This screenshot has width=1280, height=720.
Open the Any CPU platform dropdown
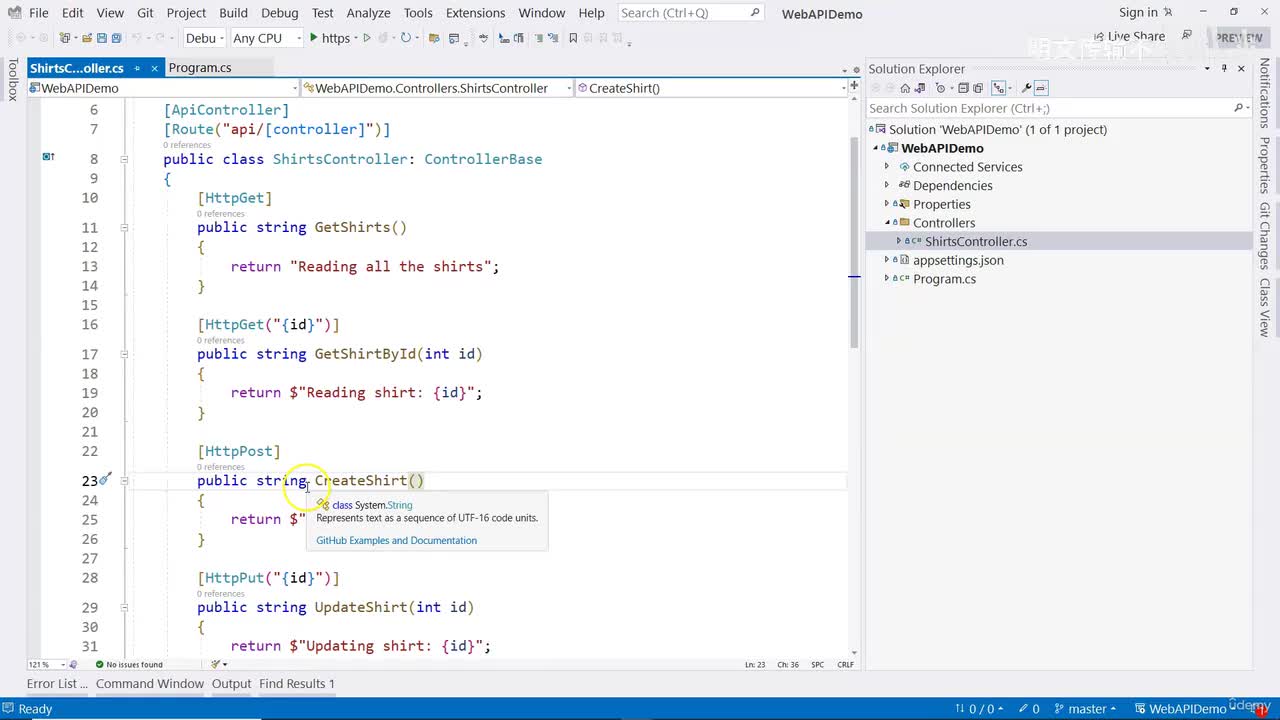[266, 38]
